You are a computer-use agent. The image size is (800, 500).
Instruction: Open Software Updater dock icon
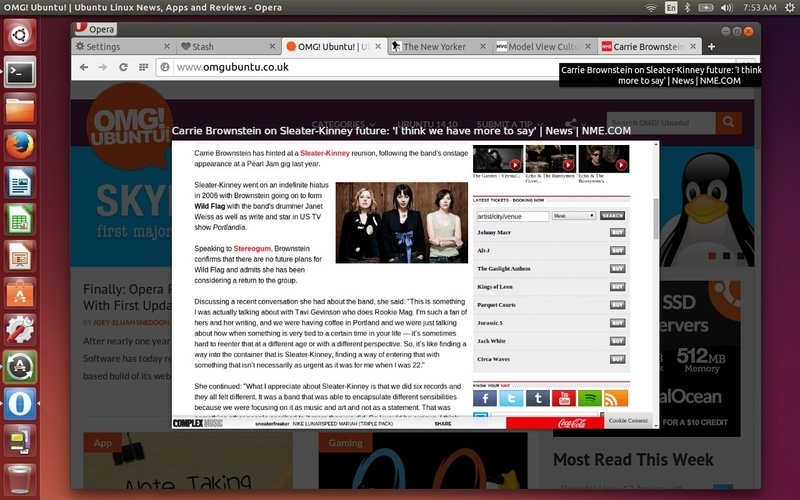20,367
